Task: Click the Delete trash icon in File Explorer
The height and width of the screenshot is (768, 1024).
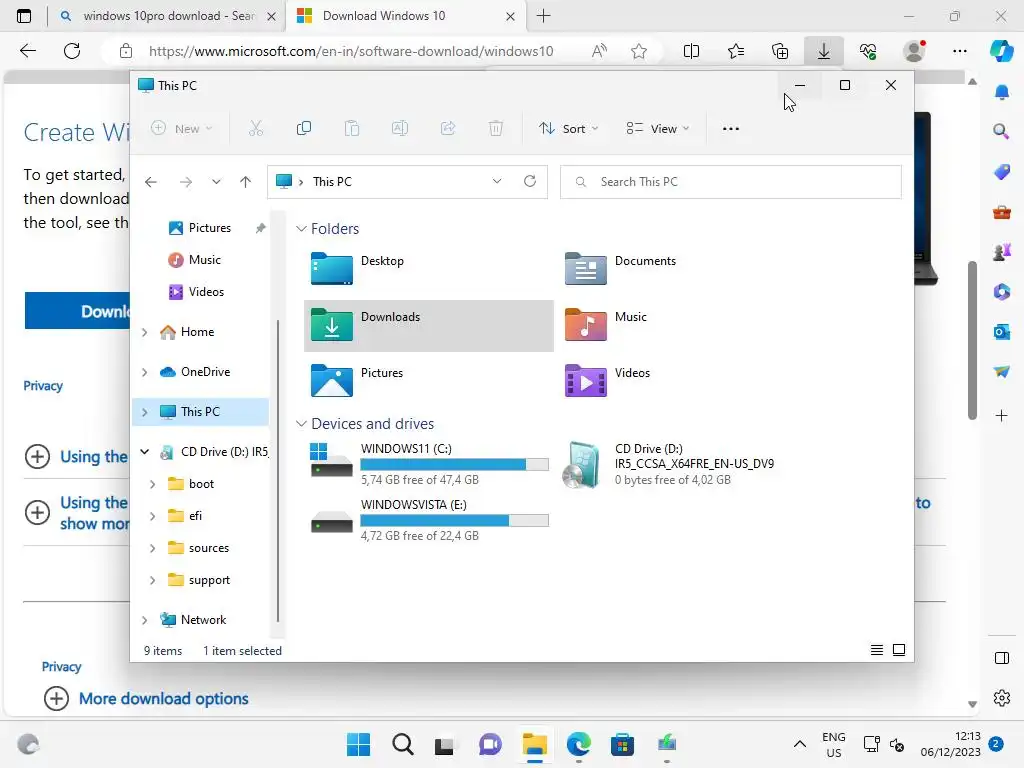Action: coord(496,129)
